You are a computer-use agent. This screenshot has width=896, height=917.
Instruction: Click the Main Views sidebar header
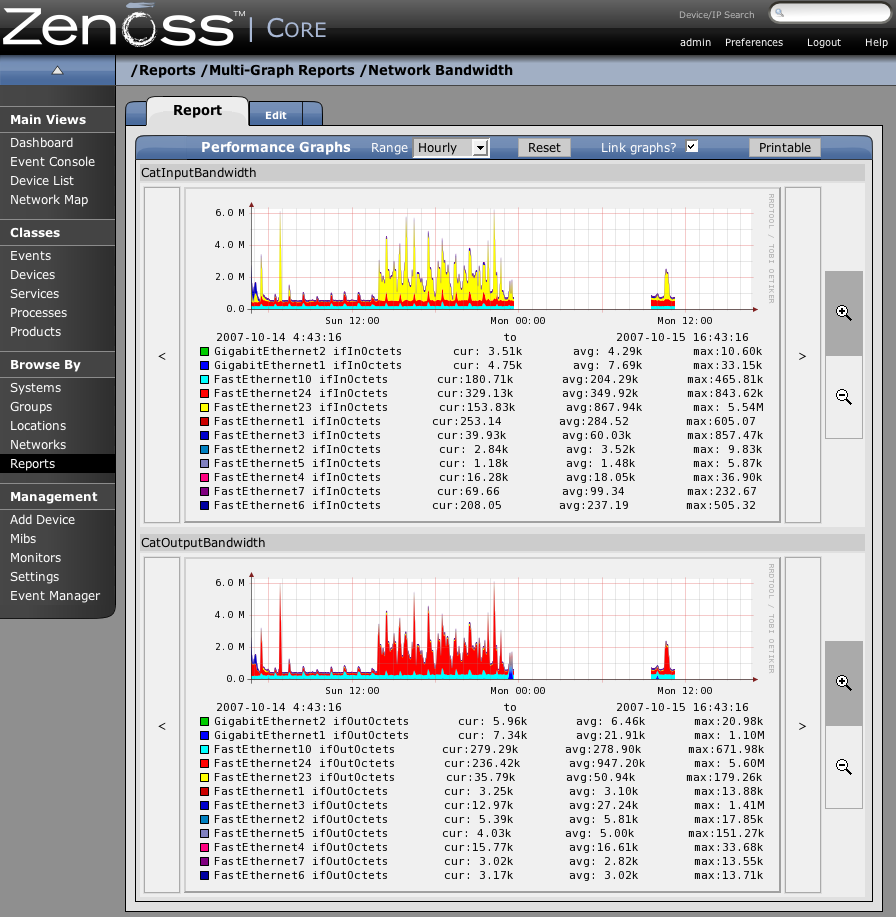48,119
